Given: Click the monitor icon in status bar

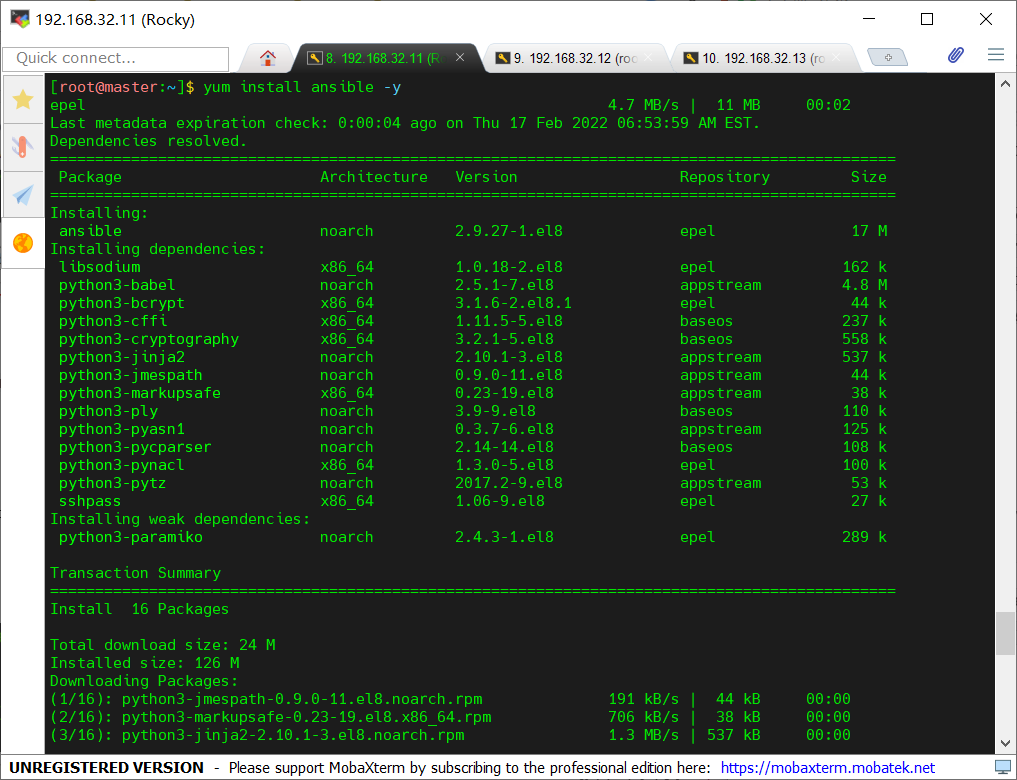Looking at the screenshot, I should [1003, 767].
